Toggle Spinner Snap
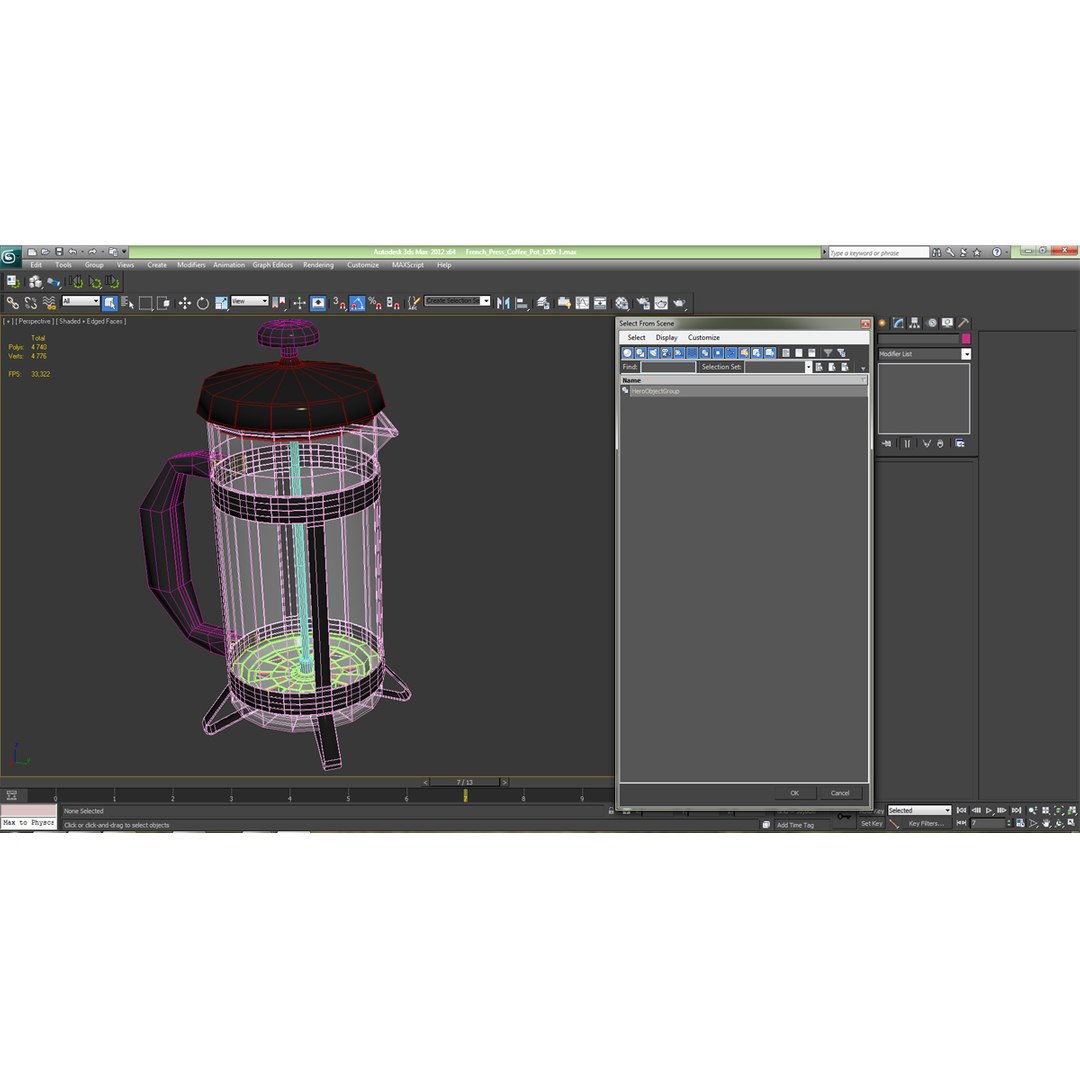 click(393, 303)
